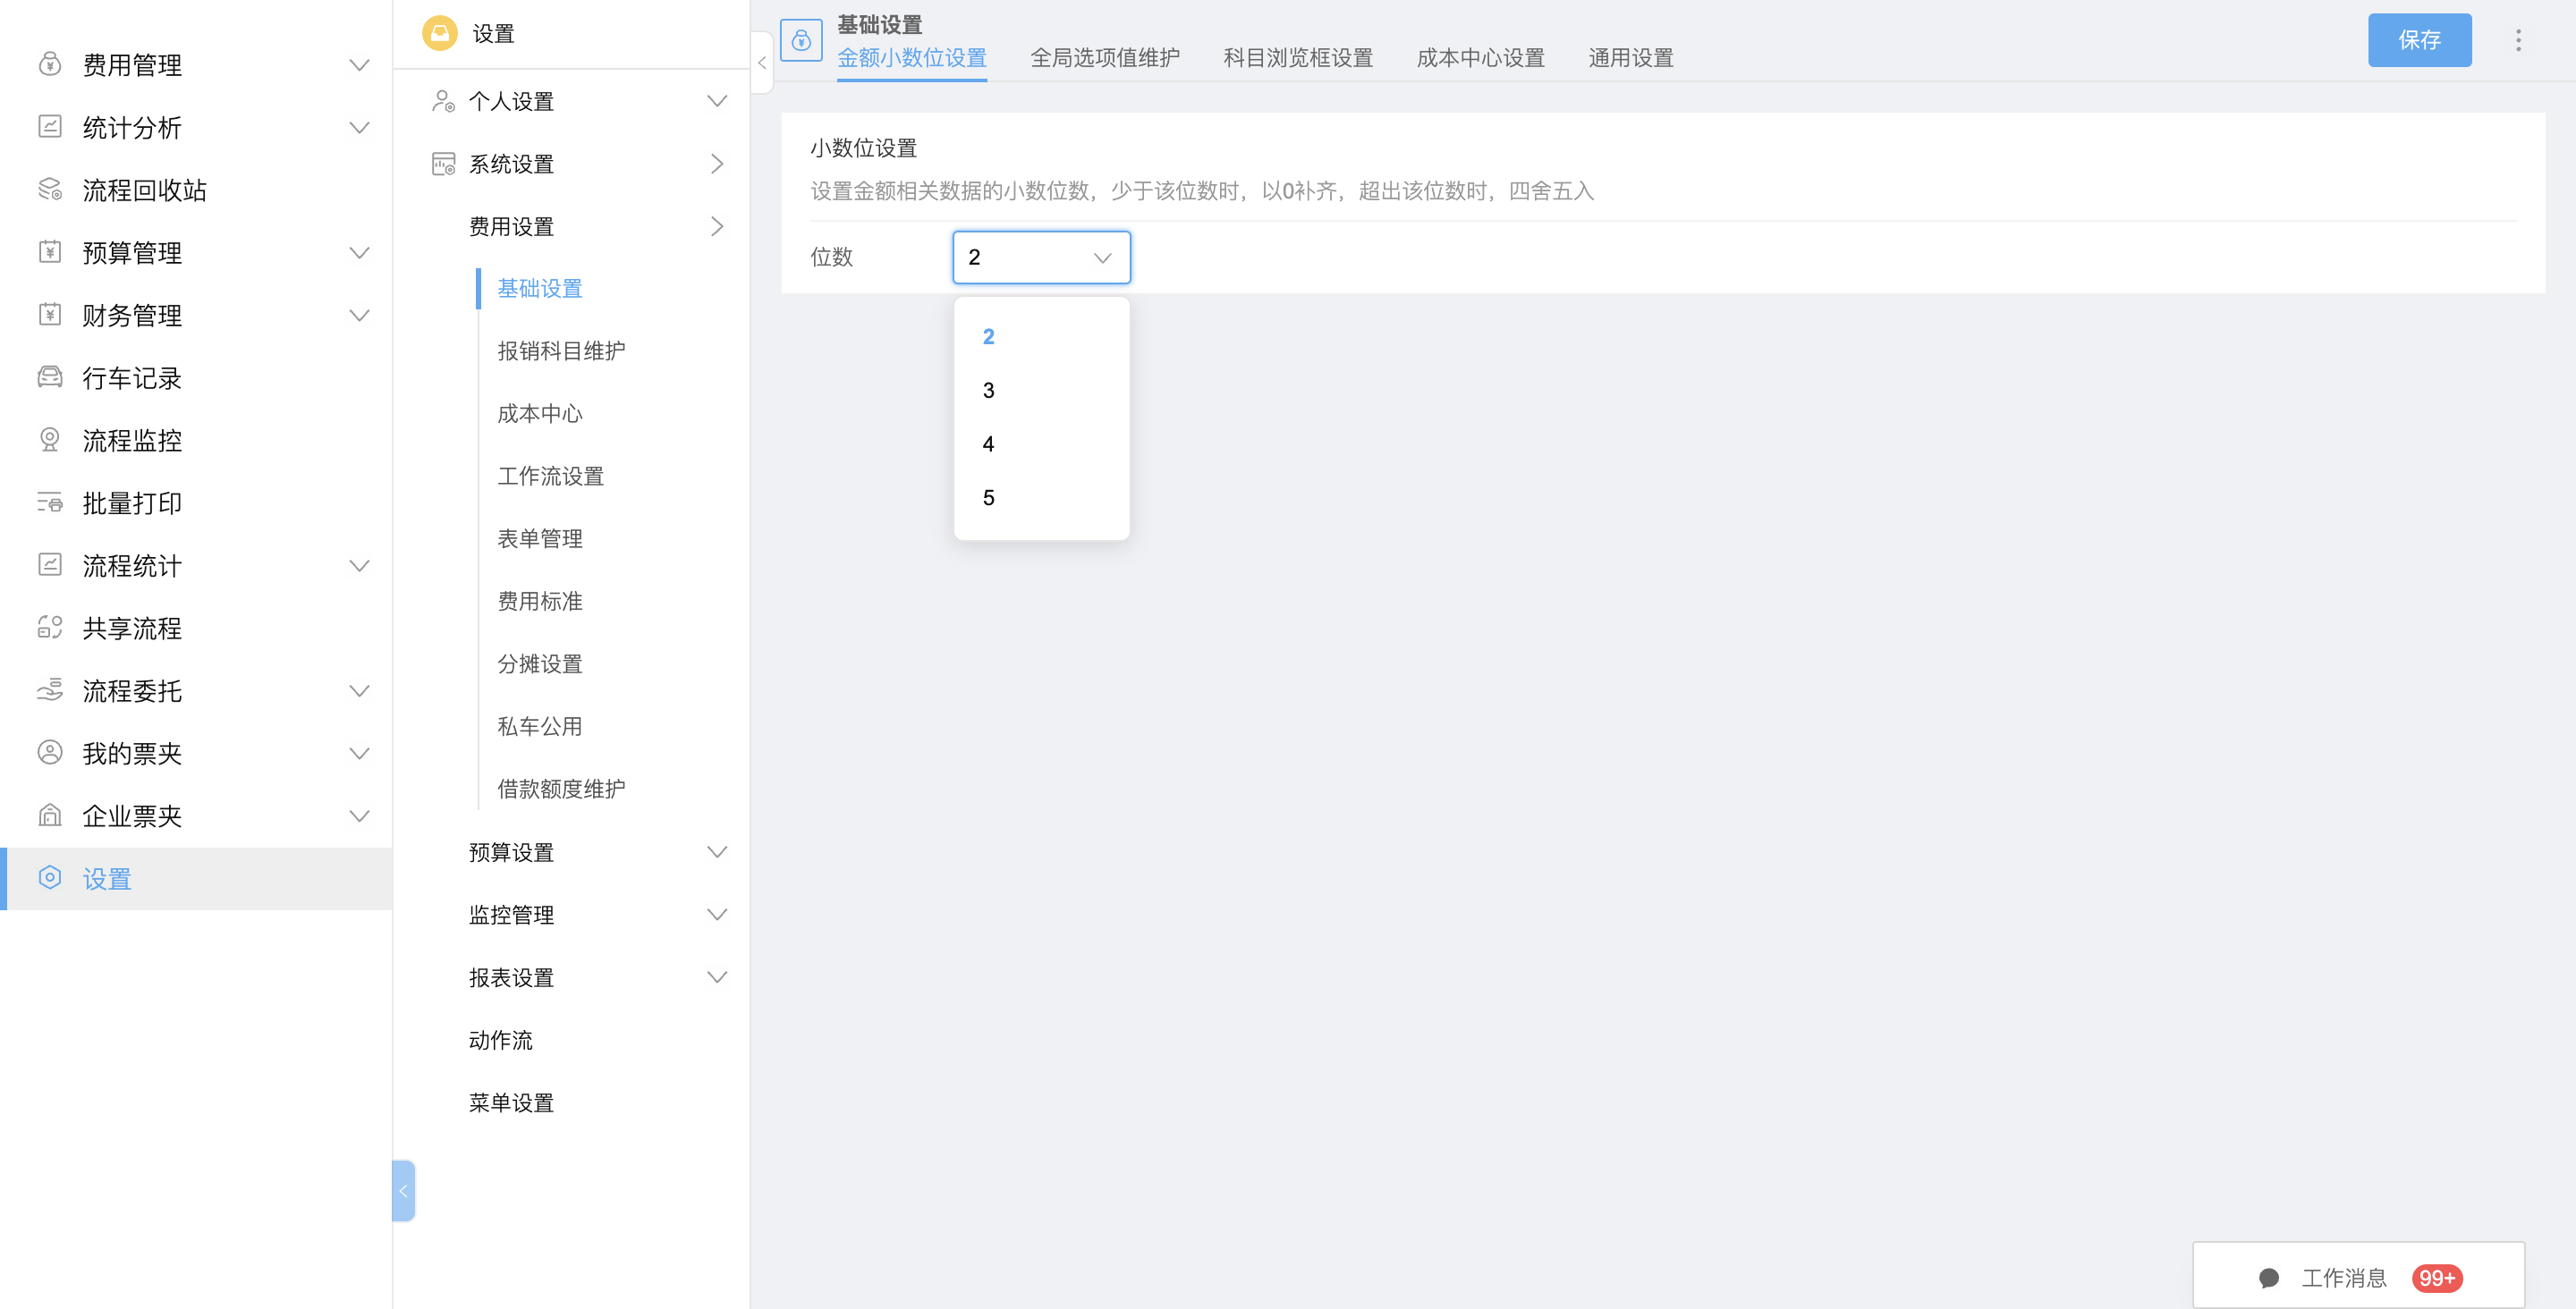This screenshot has height=1309, width=2576.
Task: Click the 基础设置 page header icon
Action: pos(801,40)
